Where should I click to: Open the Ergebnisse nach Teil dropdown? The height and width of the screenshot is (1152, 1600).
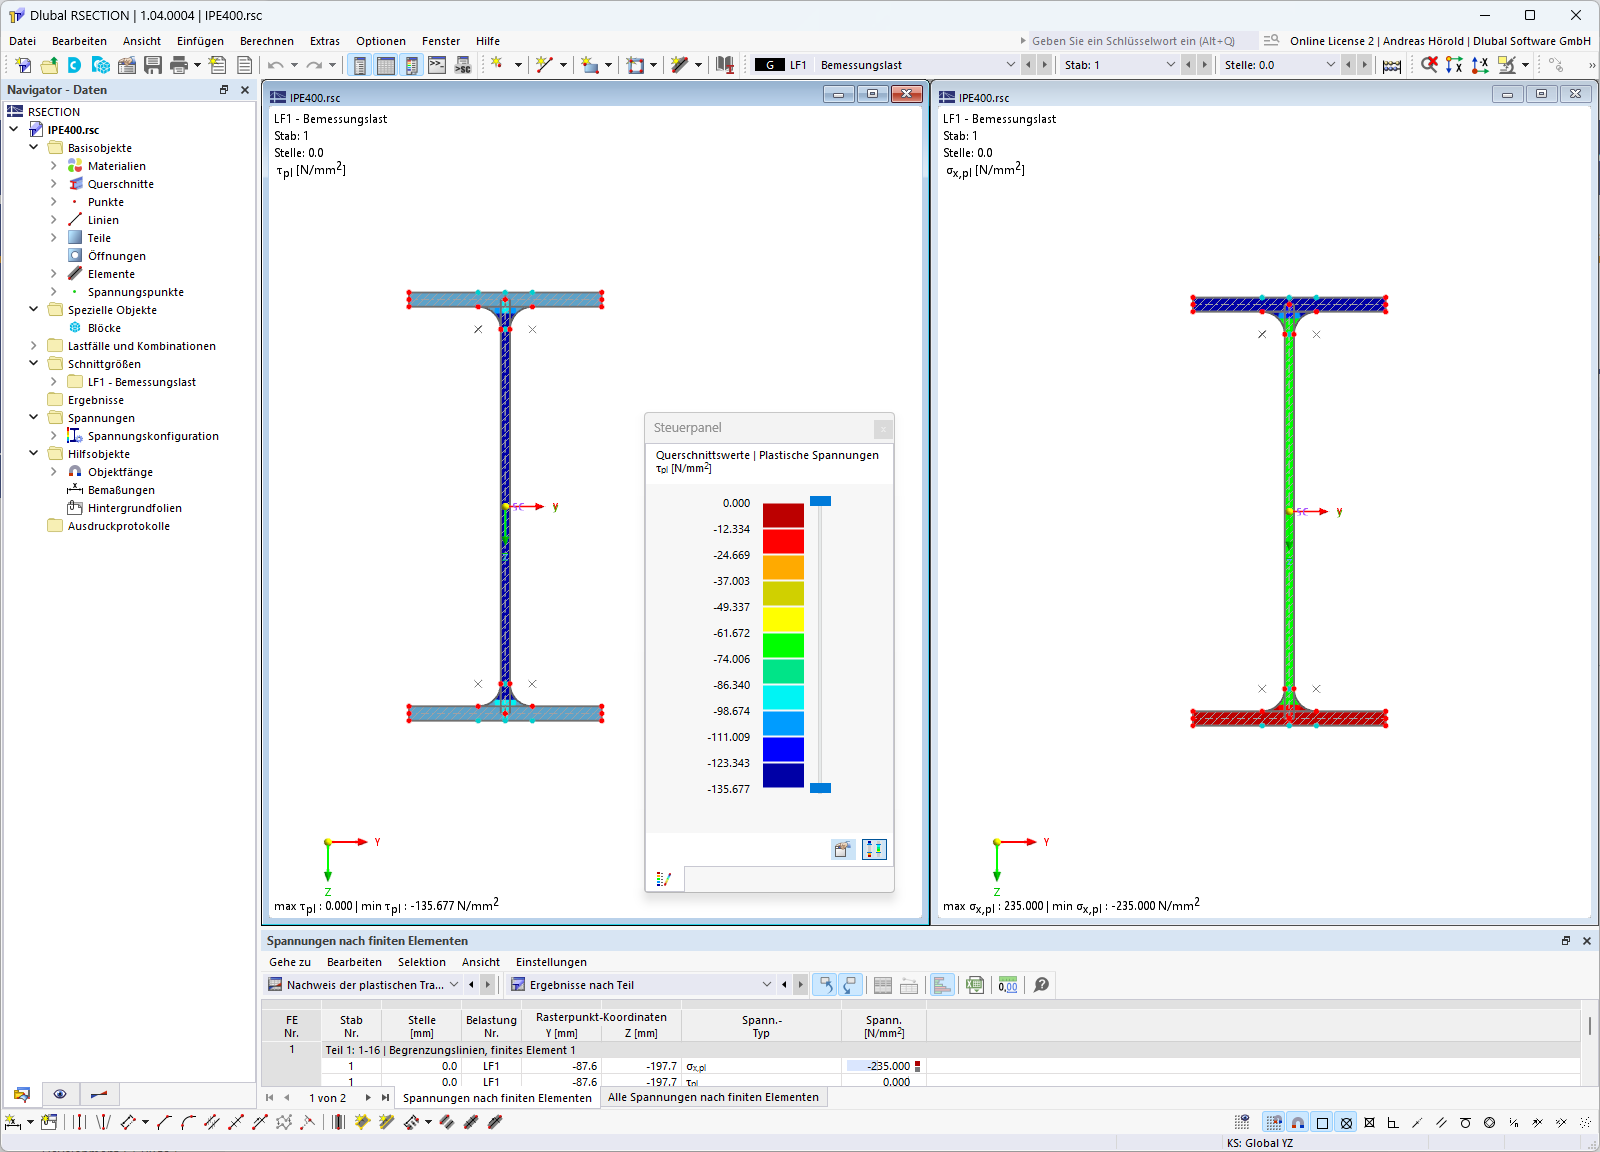(x=767, y=985)
